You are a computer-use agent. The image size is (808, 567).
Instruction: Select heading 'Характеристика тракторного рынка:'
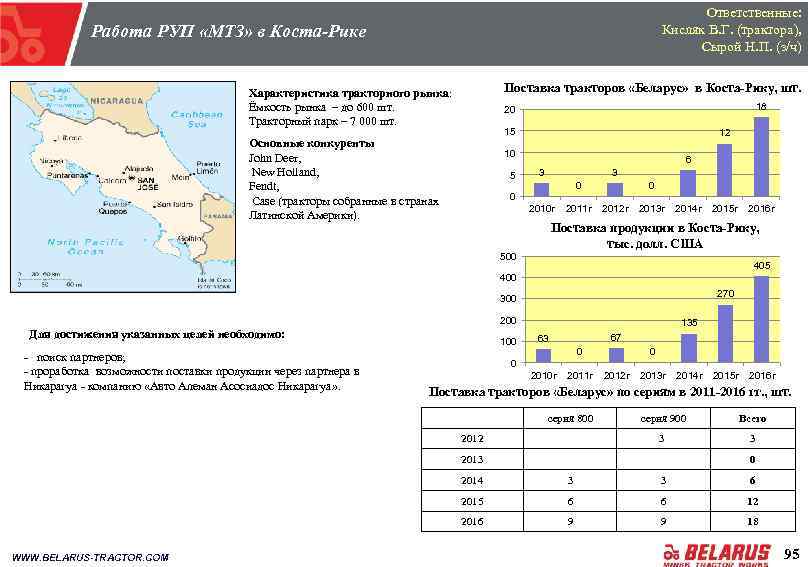tap(350, 93)
